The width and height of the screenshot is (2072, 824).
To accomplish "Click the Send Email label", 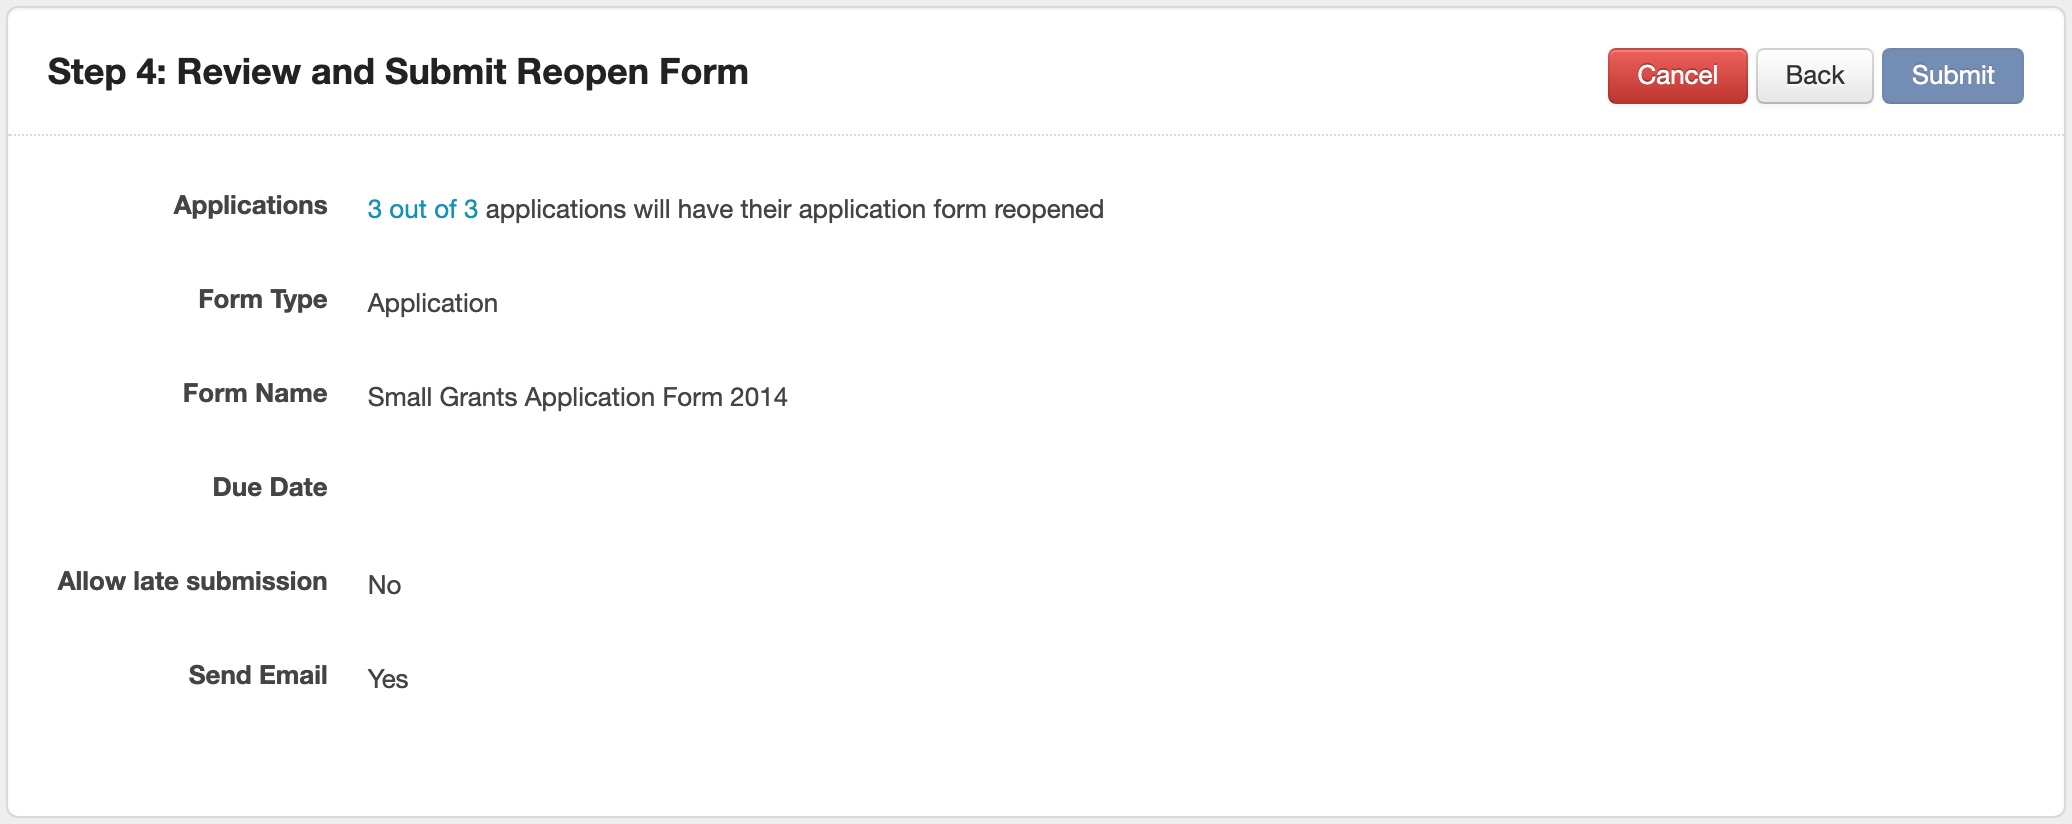I will [257, 675].
